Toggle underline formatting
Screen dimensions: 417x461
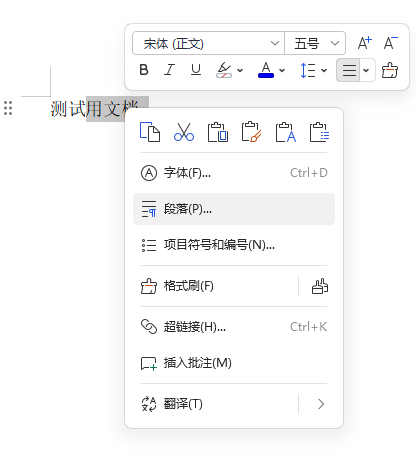[196, 70]
